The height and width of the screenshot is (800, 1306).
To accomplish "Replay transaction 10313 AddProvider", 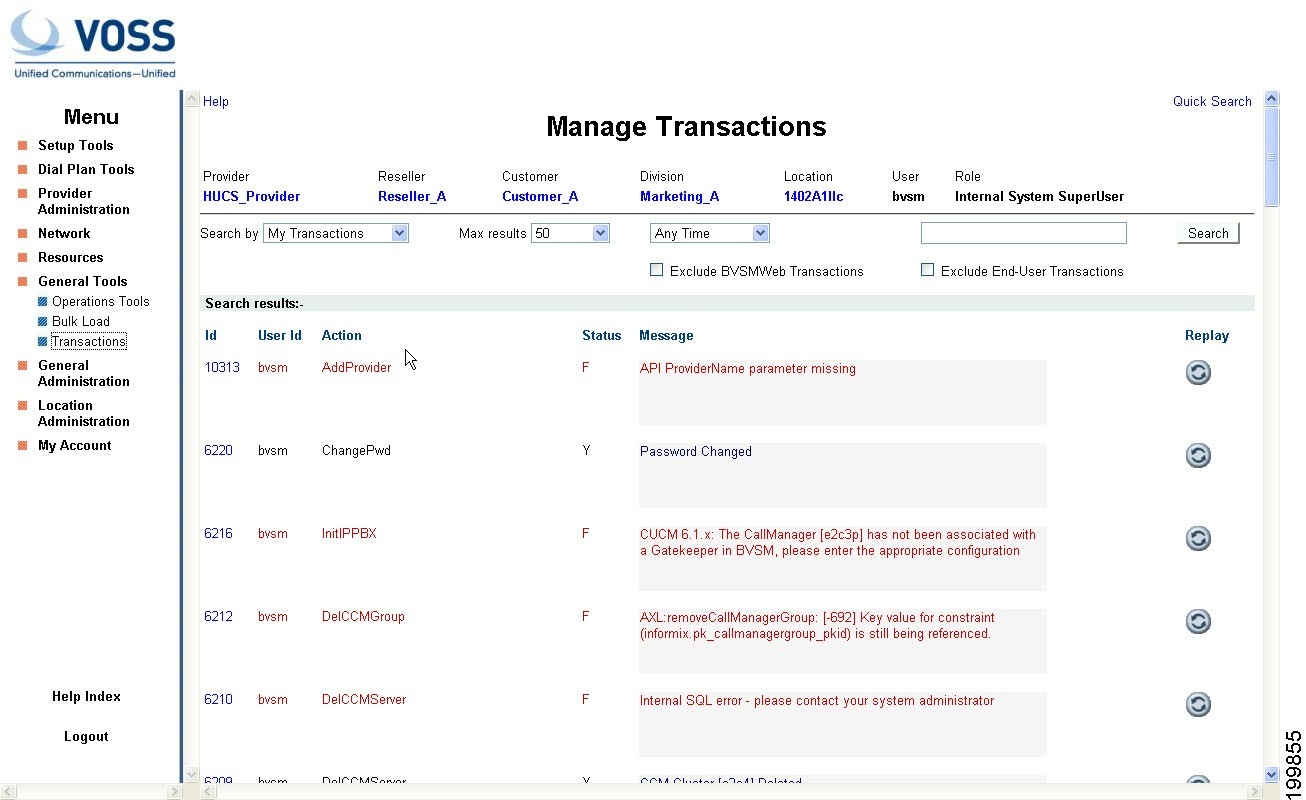I will pyautogui.click(x=1198, y=372).
